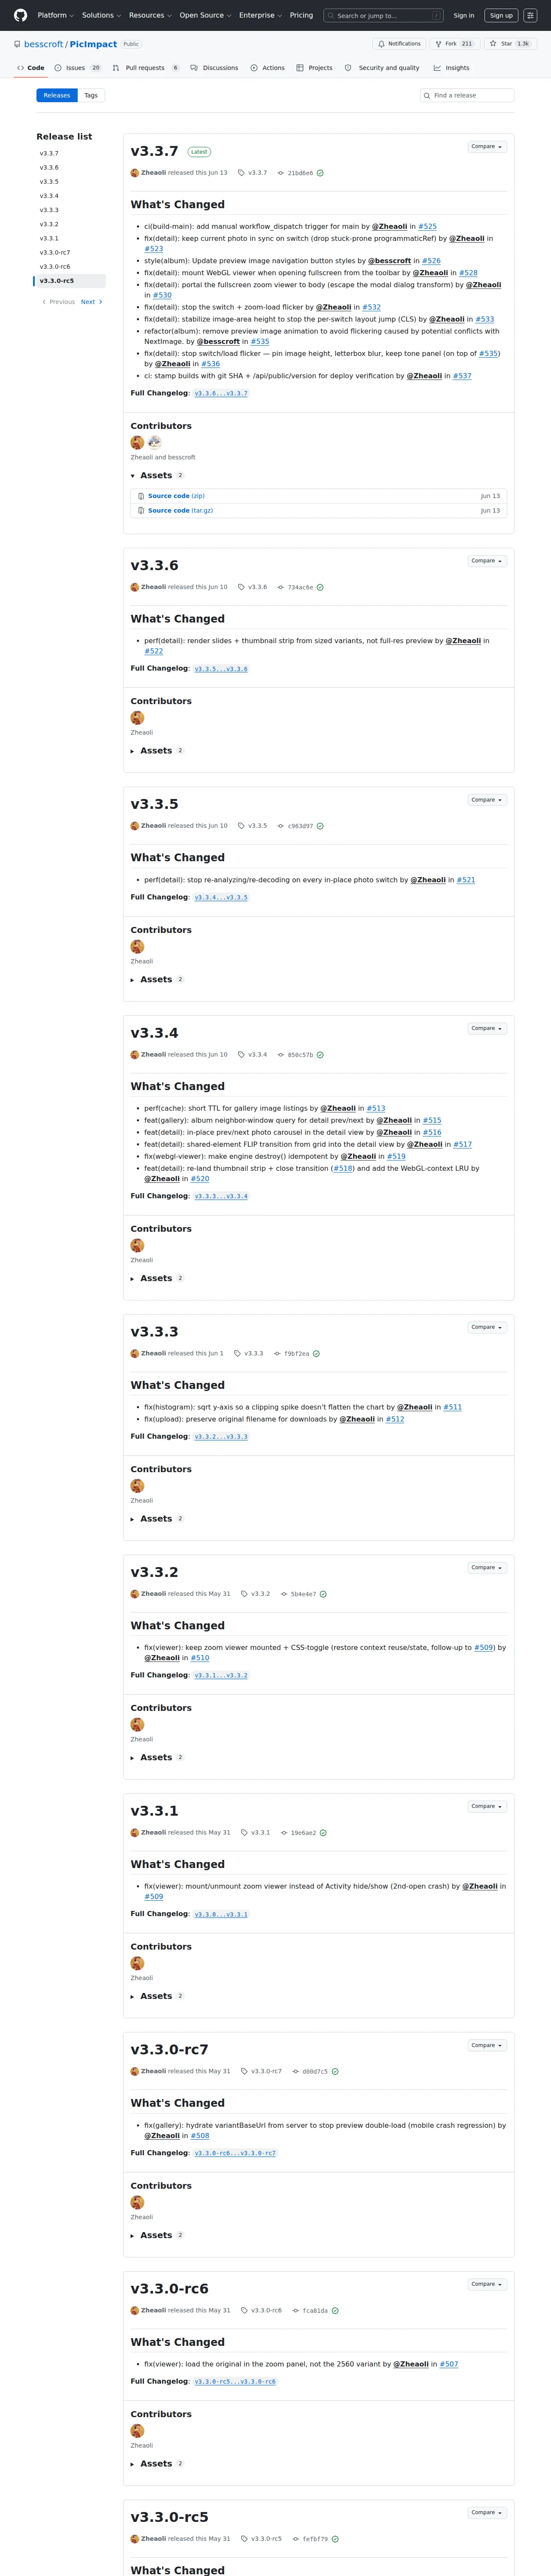Open the top-right header menu icon
The height and width of the screenshot is (2576, 551).
[530, 15]
